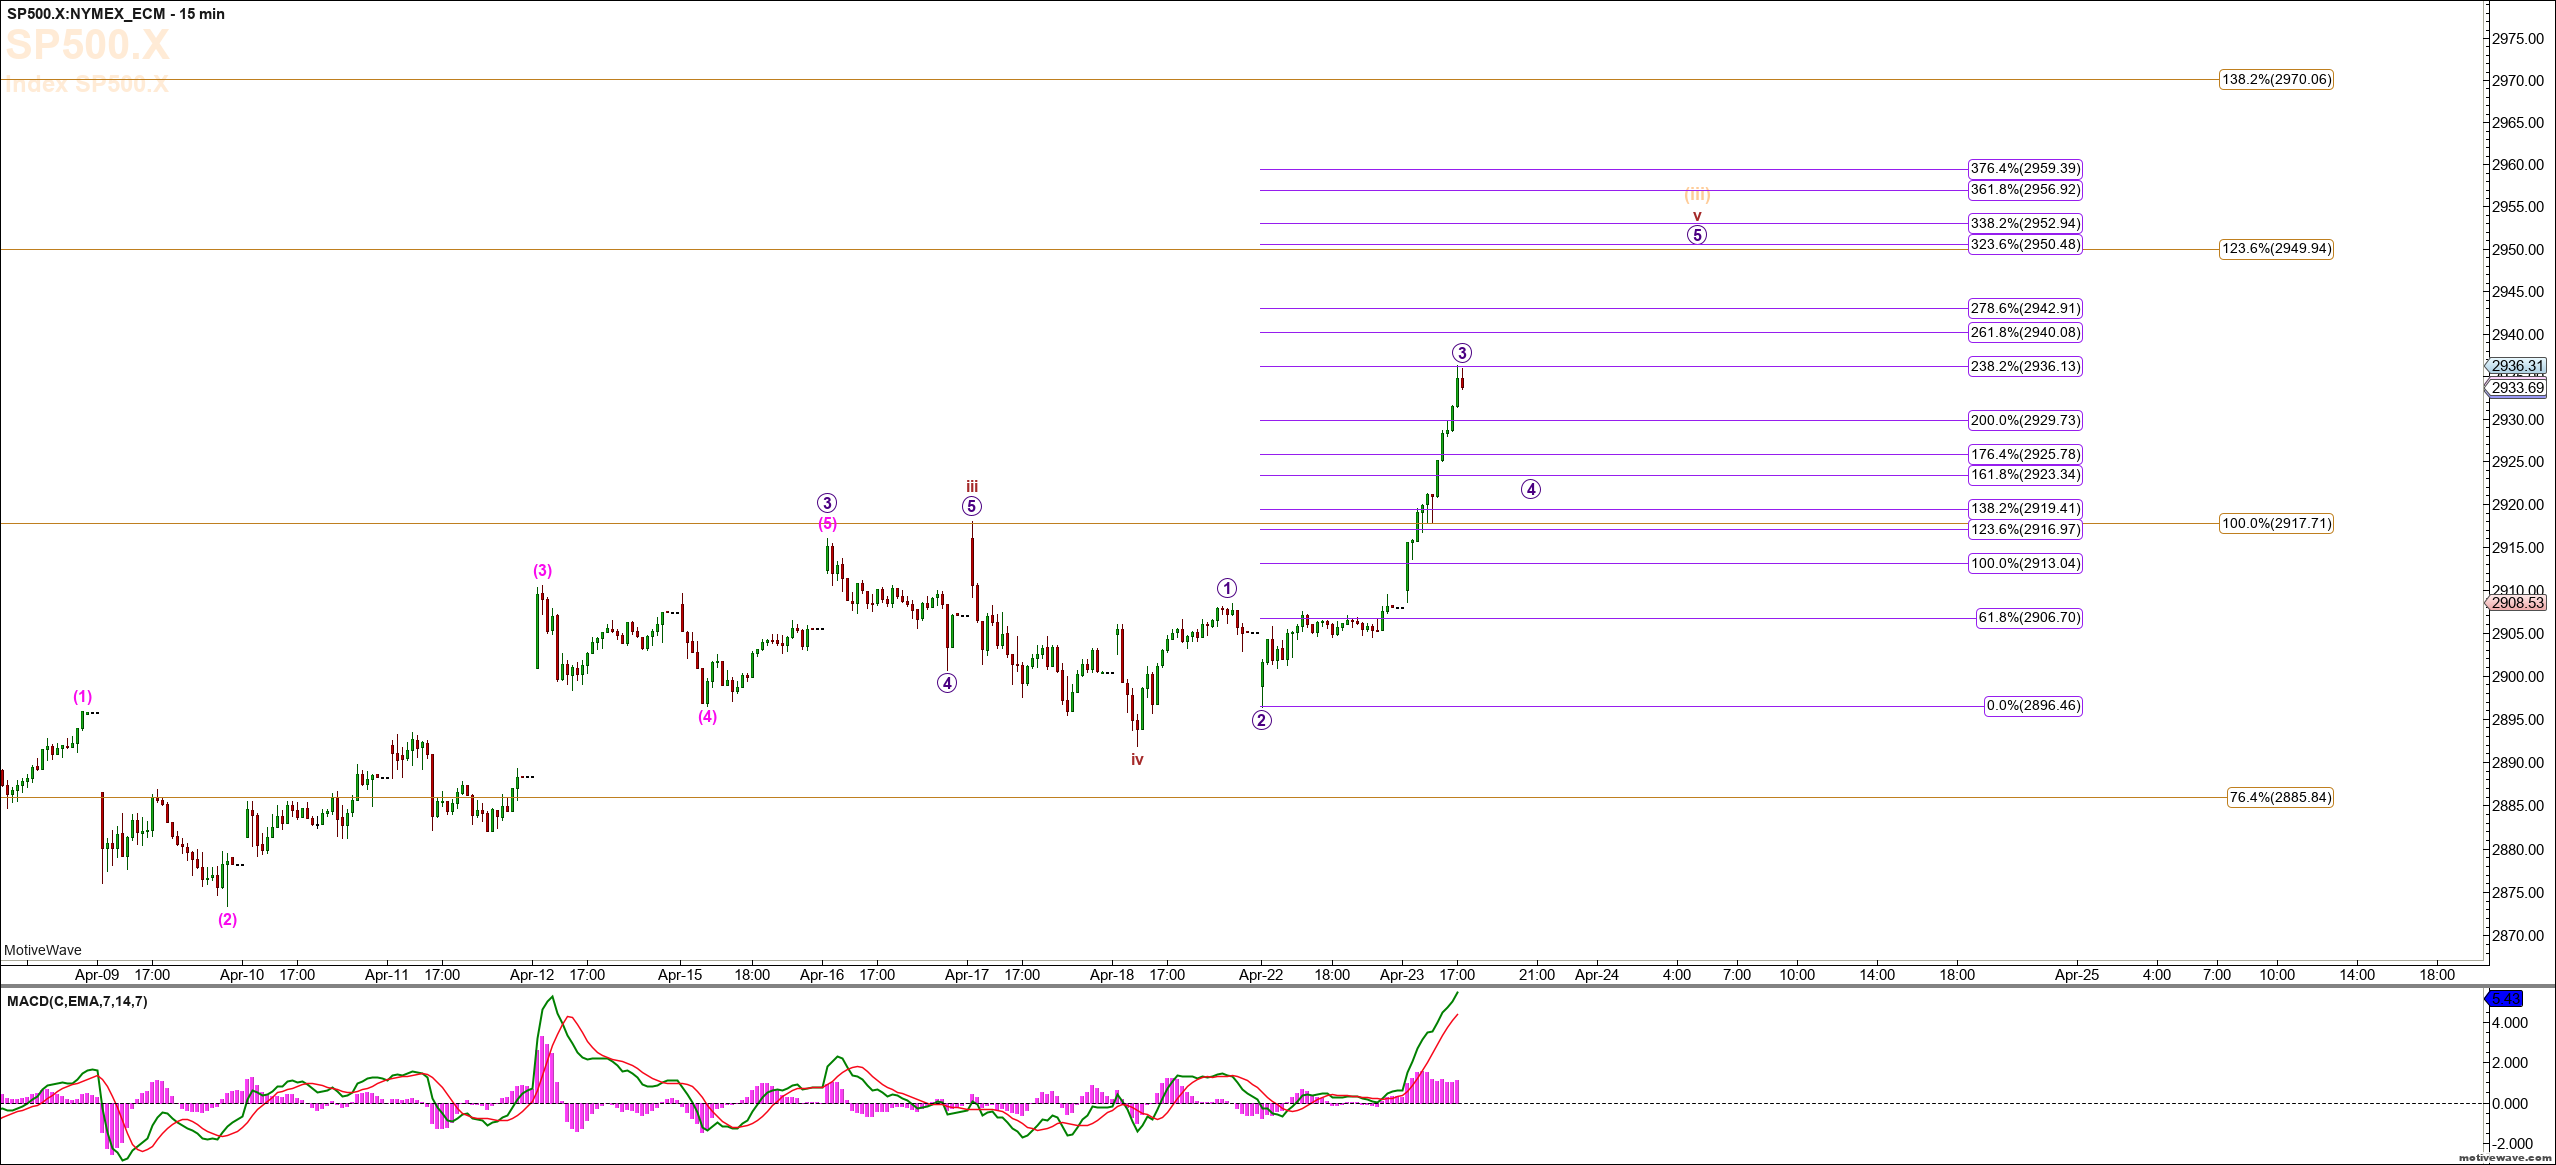Select the red 2908.53 price axis tag
This screenshot has width=2556, height=1165.
[x=2517, y=603]
